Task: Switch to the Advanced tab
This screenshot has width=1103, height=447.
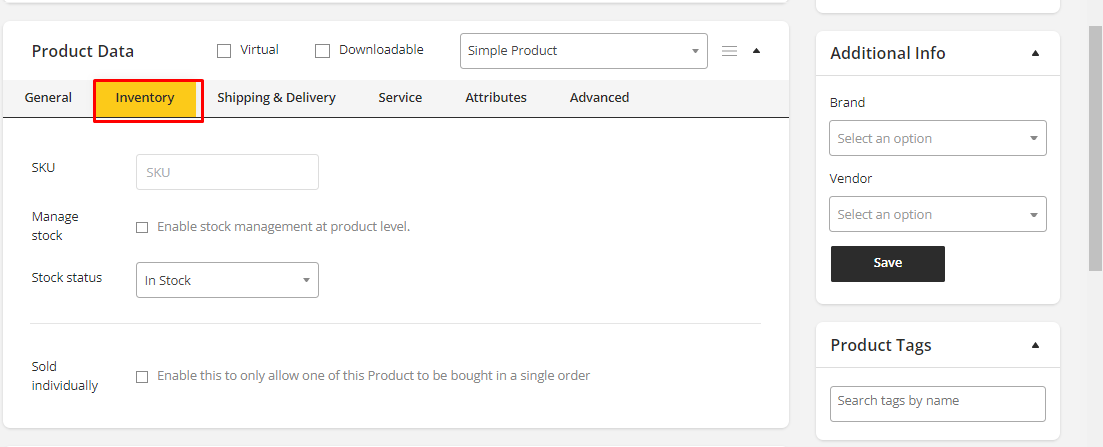Action: point(599,98)
